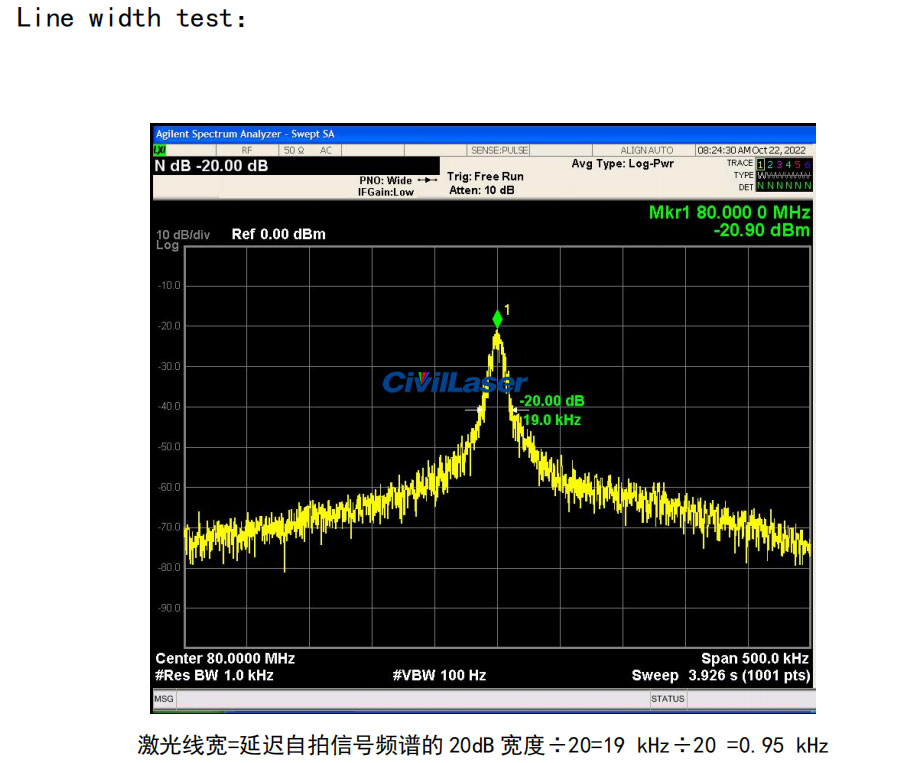Screen dimensions: 911x763
Task: Click the -20.90 dBm marker amplitude value
Action: (761, 230)
